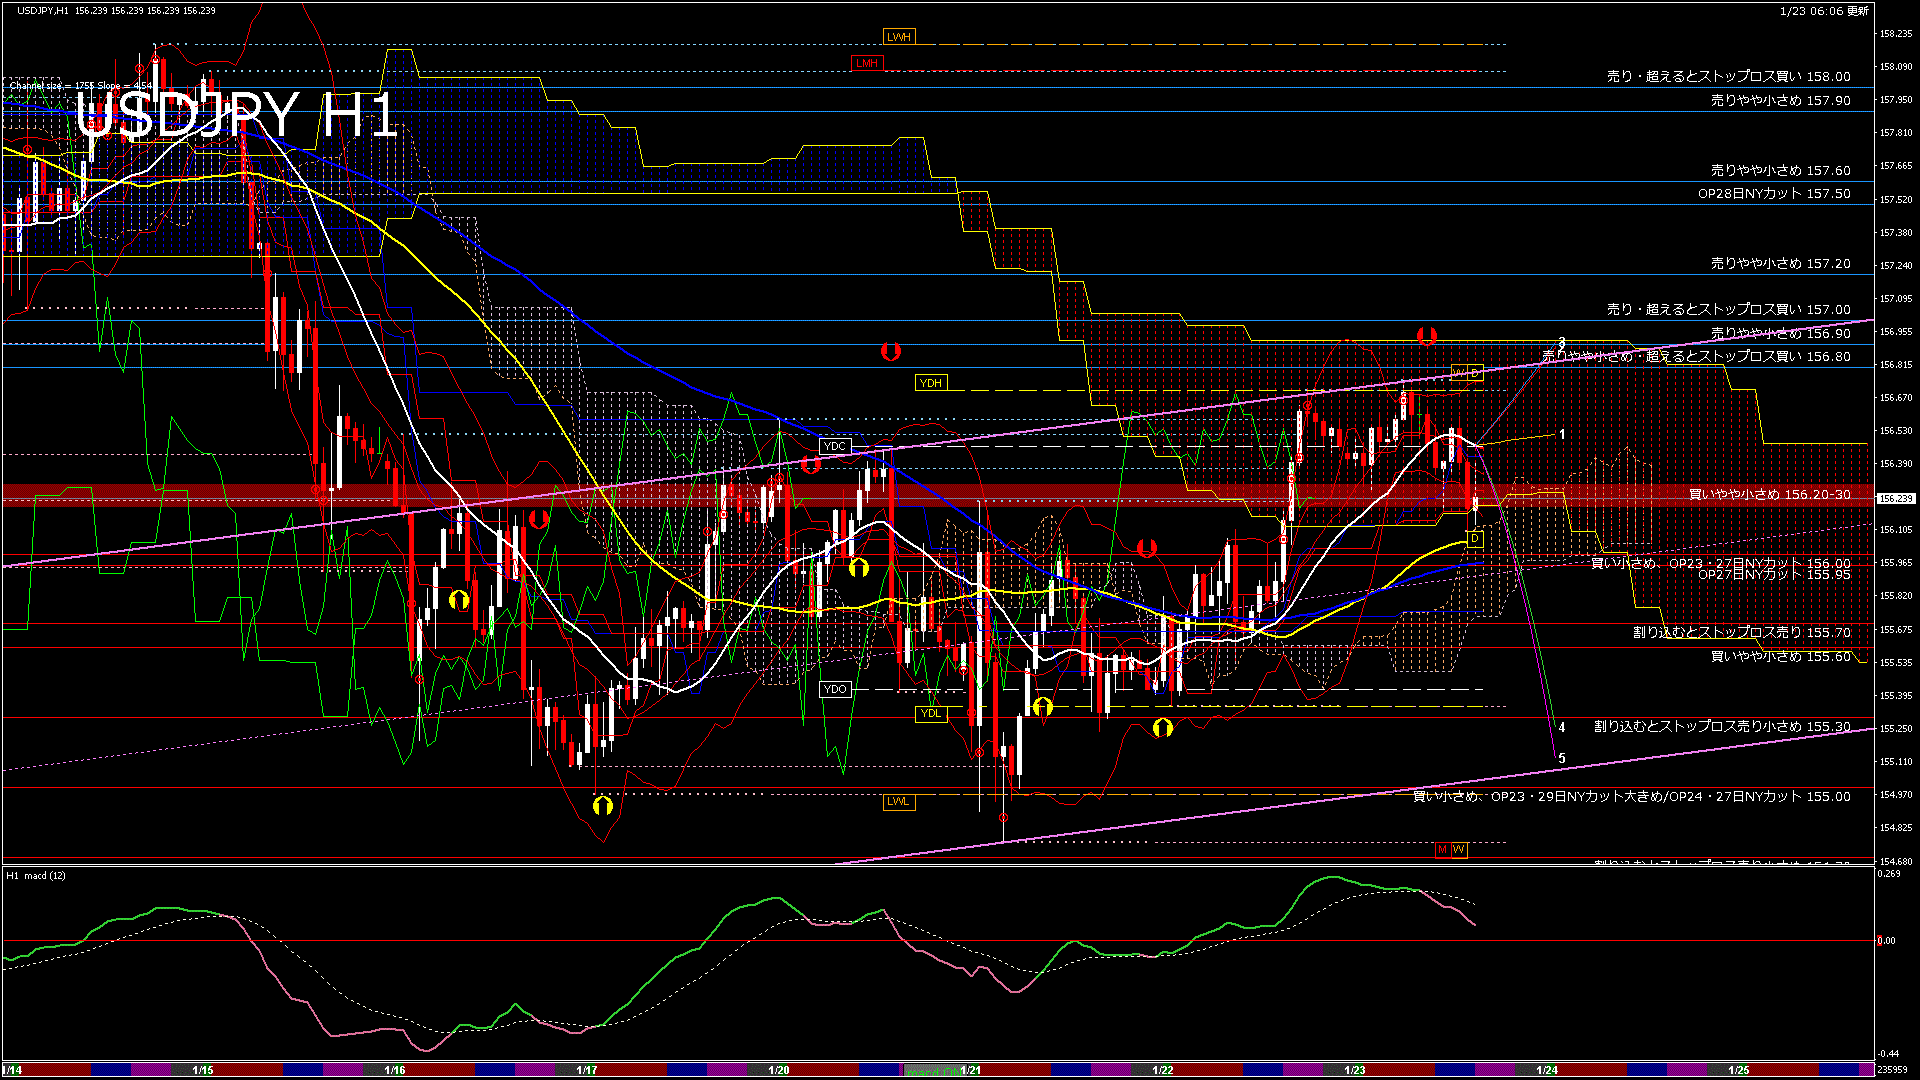Select the sell order note at 158.00
The height and width of the screenshot is (1080, 1920).
pyautogui.click(x=1728, y=76)
